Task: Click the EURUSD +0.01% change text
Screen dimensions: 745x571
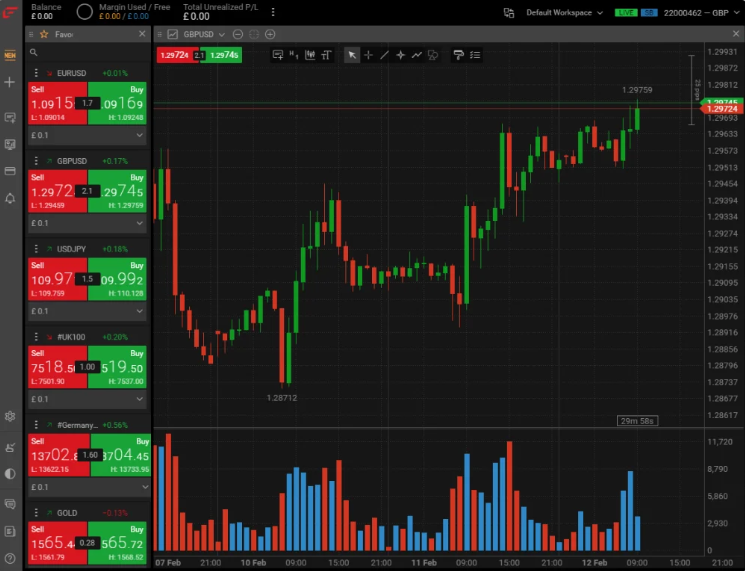Action: pos(115,73)
